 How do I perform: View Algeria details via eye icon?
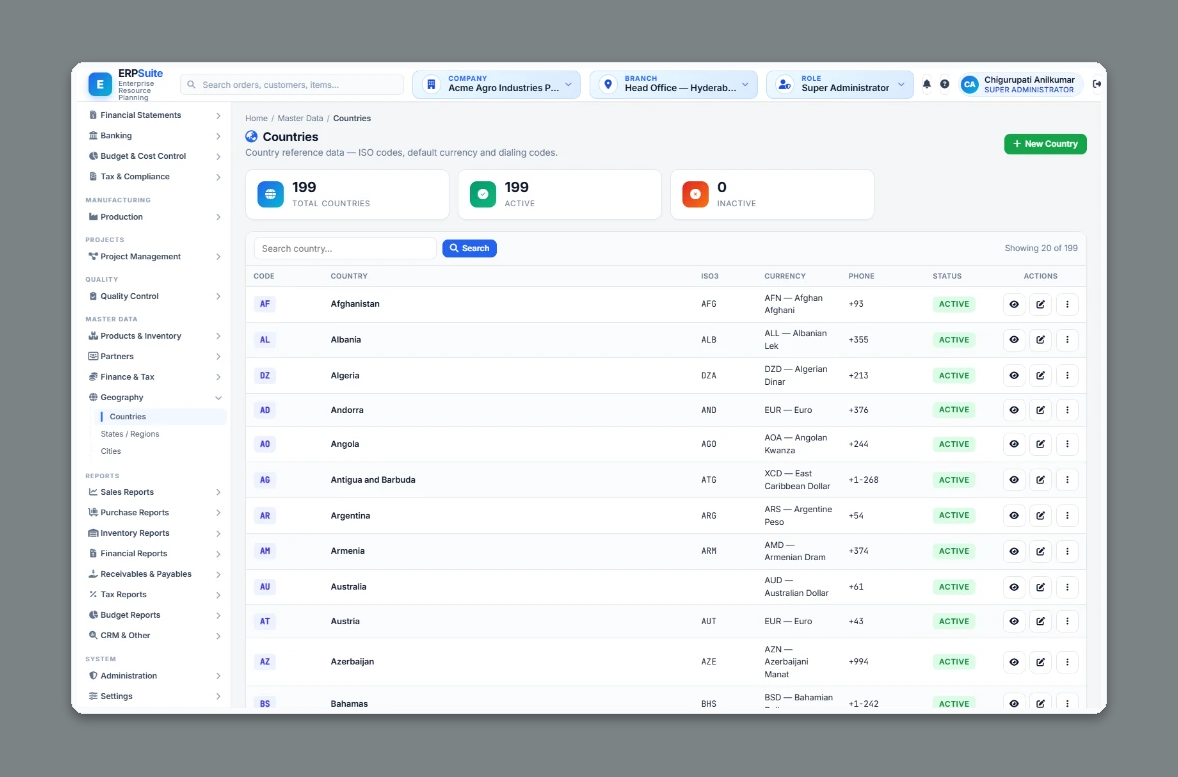(x=1014, y=376)
